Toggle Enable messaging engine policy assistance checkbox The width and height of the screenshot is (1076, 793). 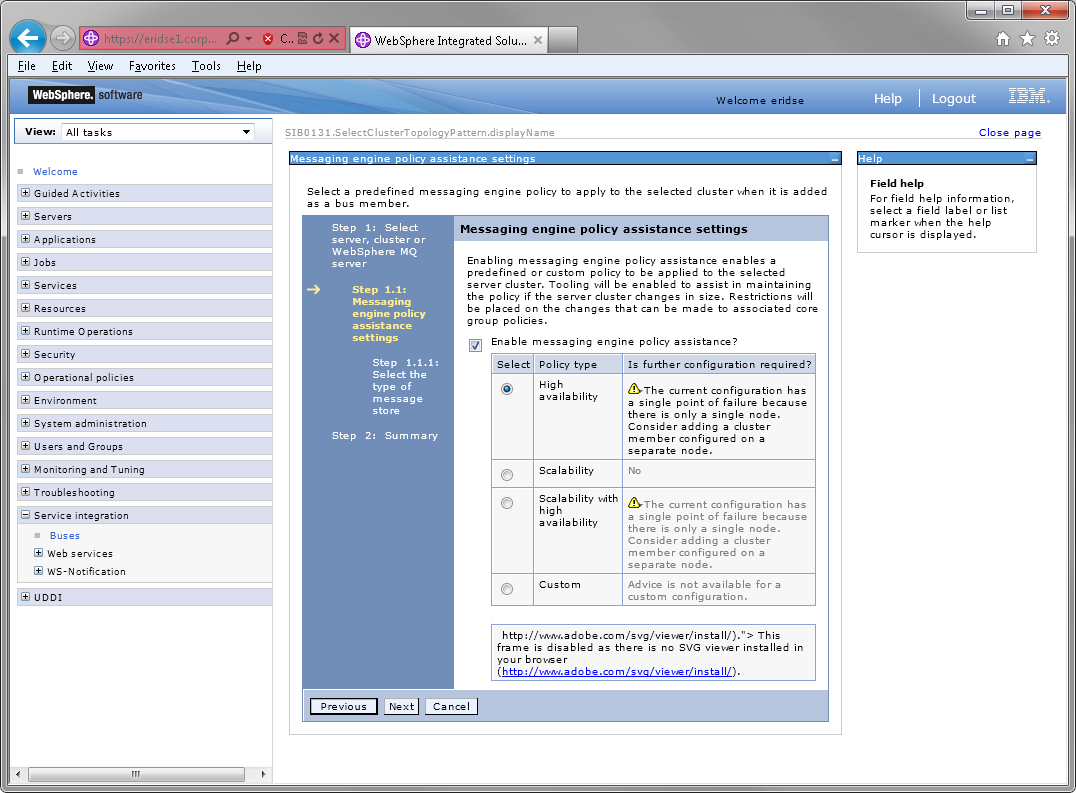click(x=475, y=345)
